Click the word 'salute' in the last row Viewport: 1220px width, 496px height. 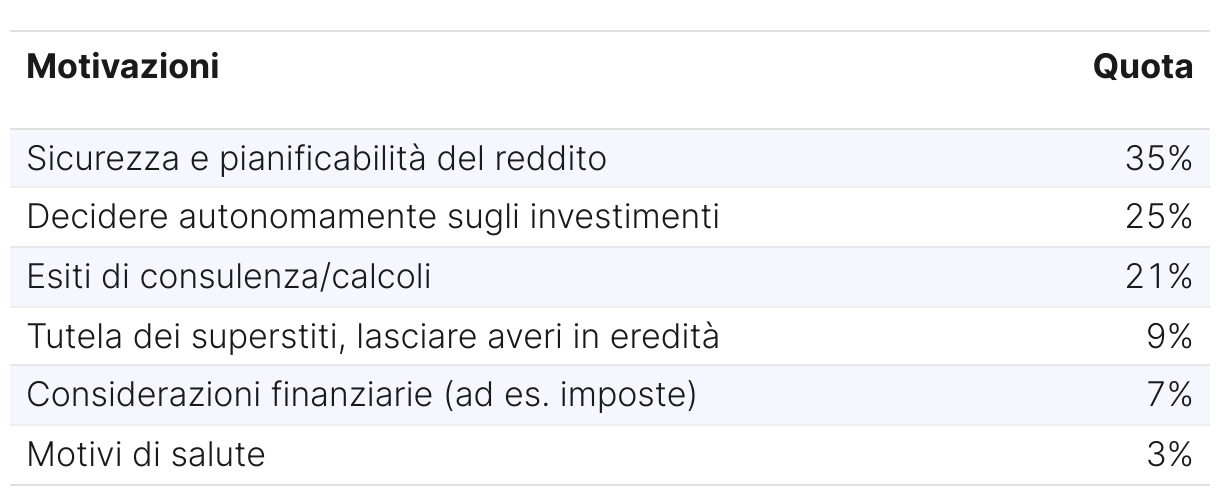point(216,455)
